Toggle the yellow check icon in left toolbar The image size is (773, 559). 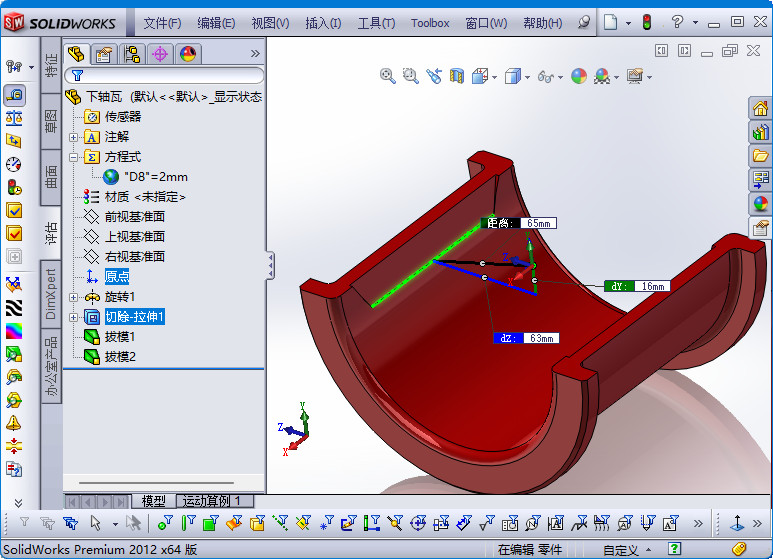coord(14,210)
